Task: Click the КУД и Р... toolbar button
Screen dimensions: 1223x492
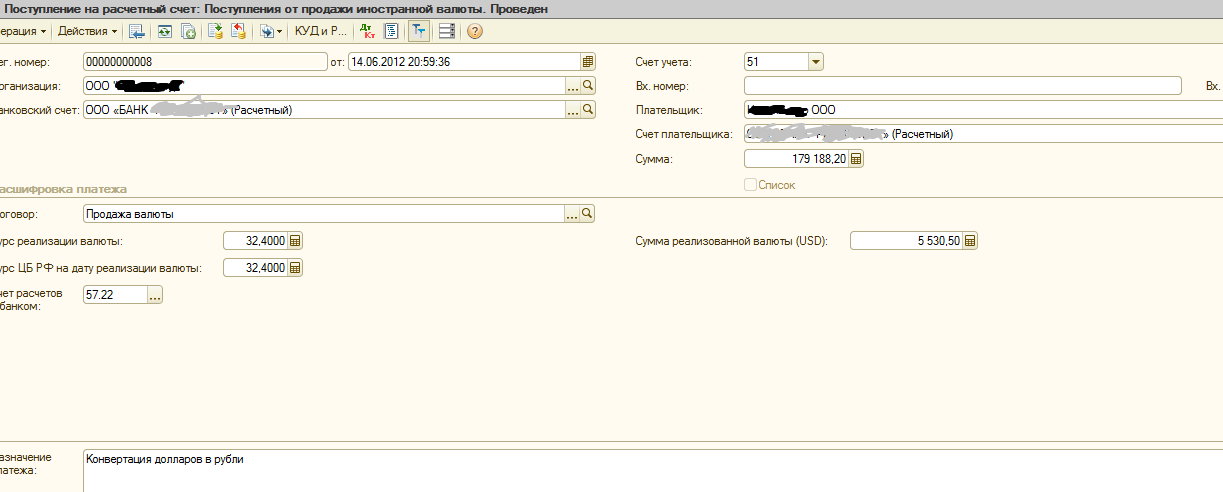Action: [x=321, y=31]
